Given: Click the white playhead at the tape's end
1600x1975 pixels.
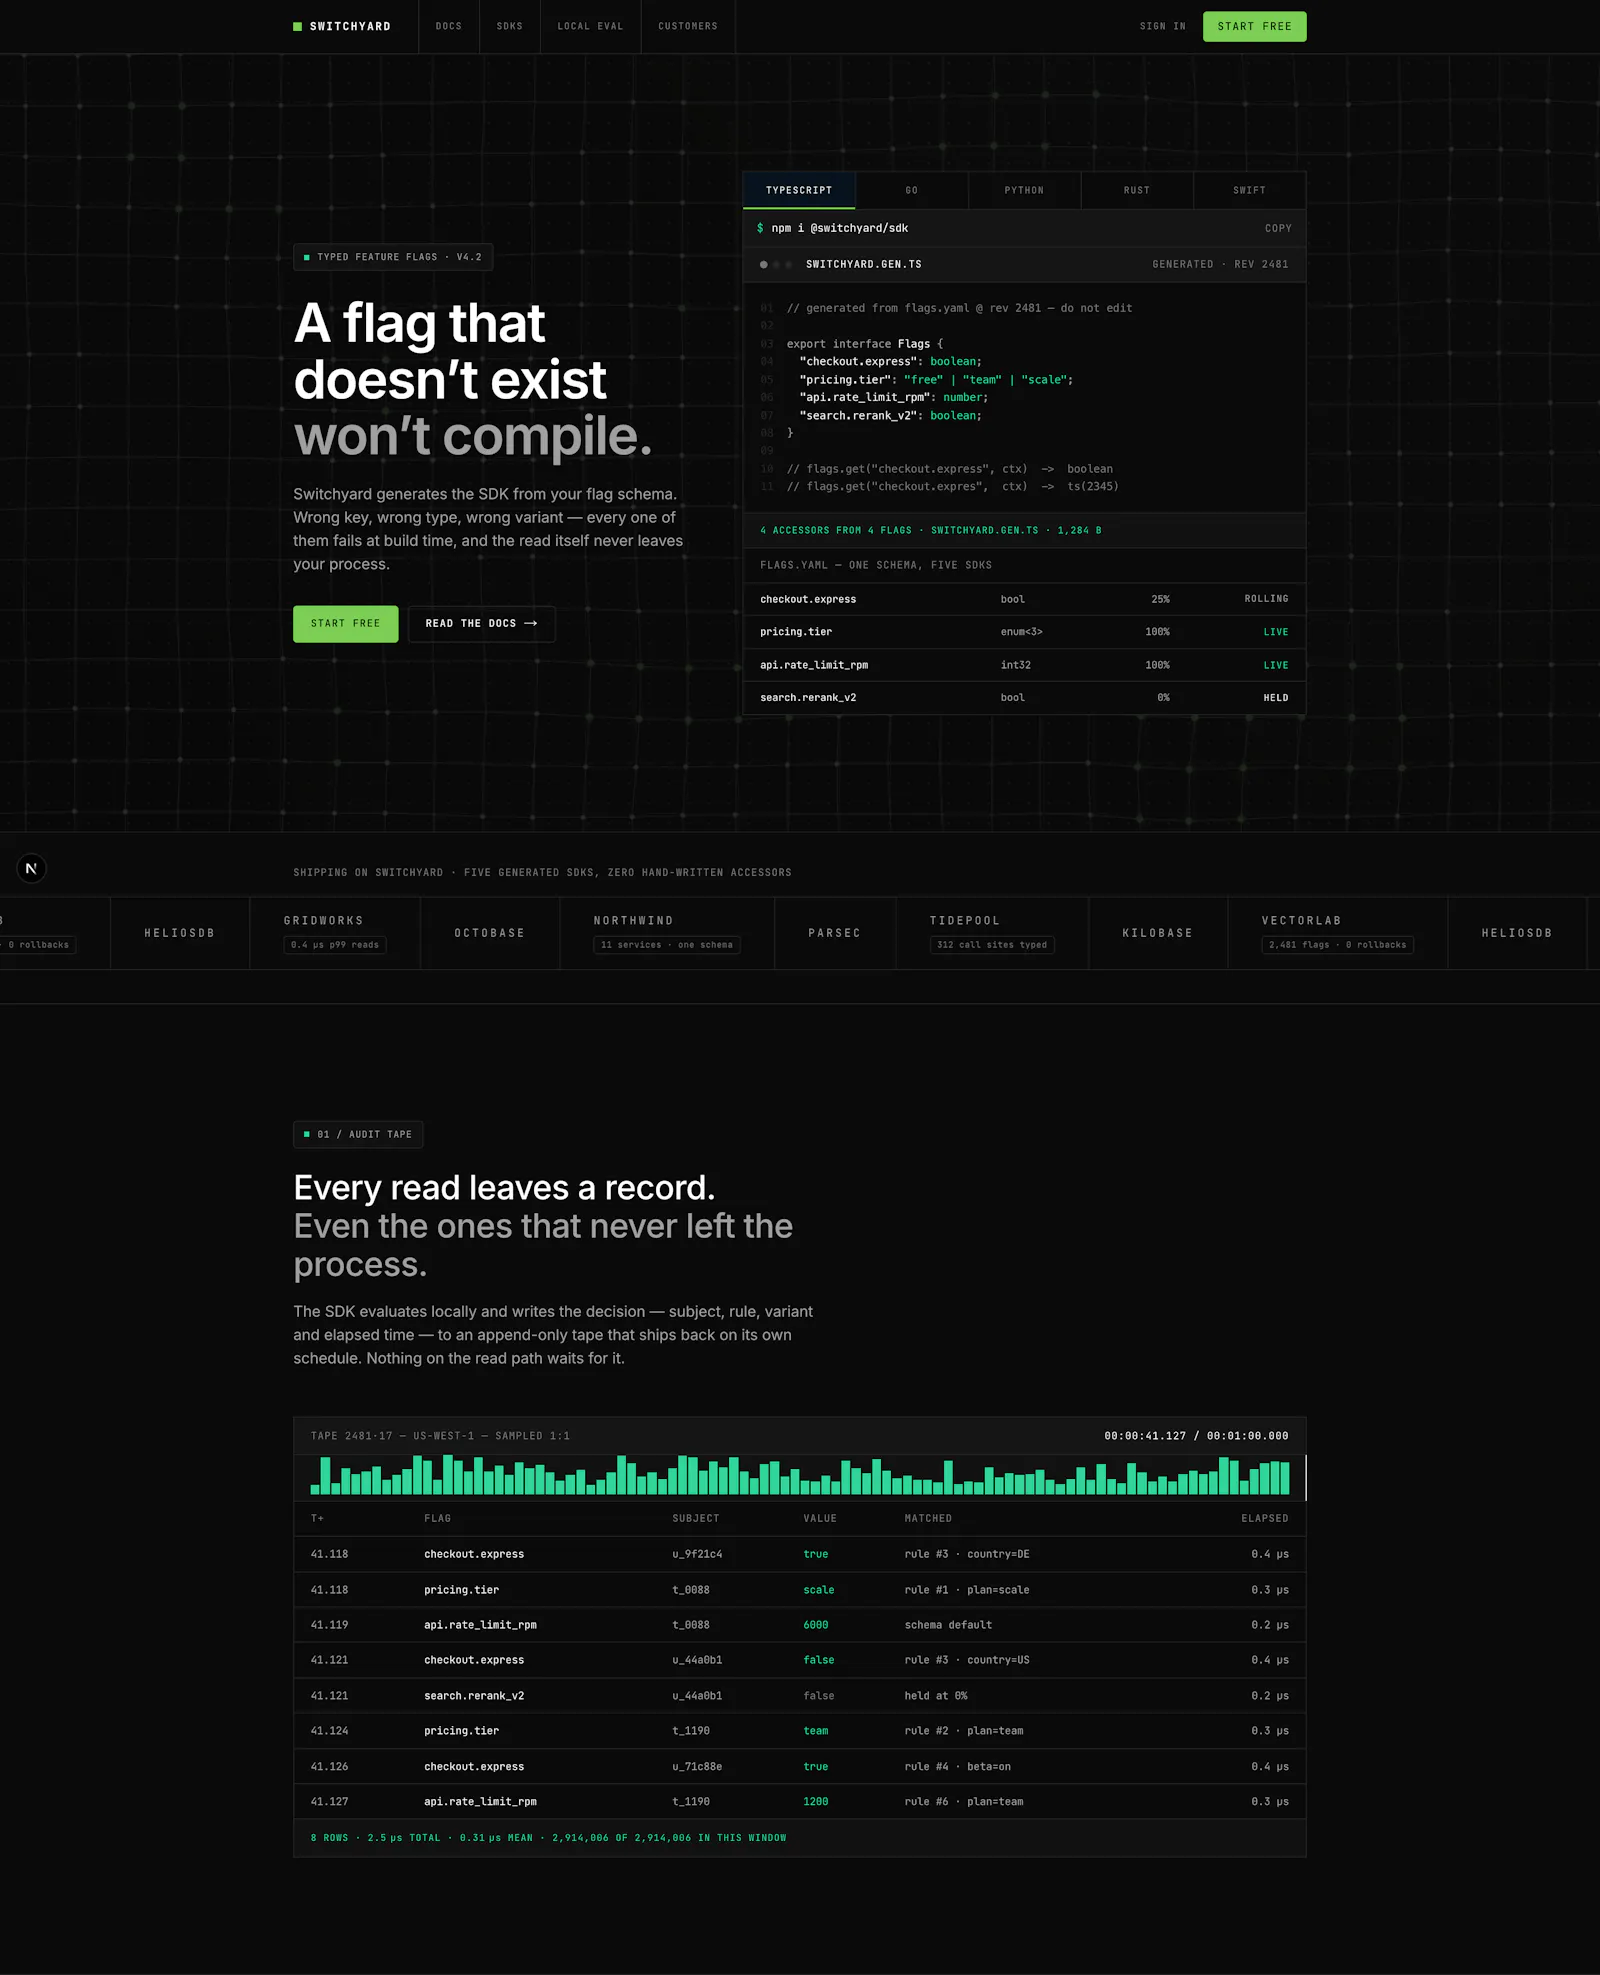Looking at the screenshot, I should 1305,1477.
